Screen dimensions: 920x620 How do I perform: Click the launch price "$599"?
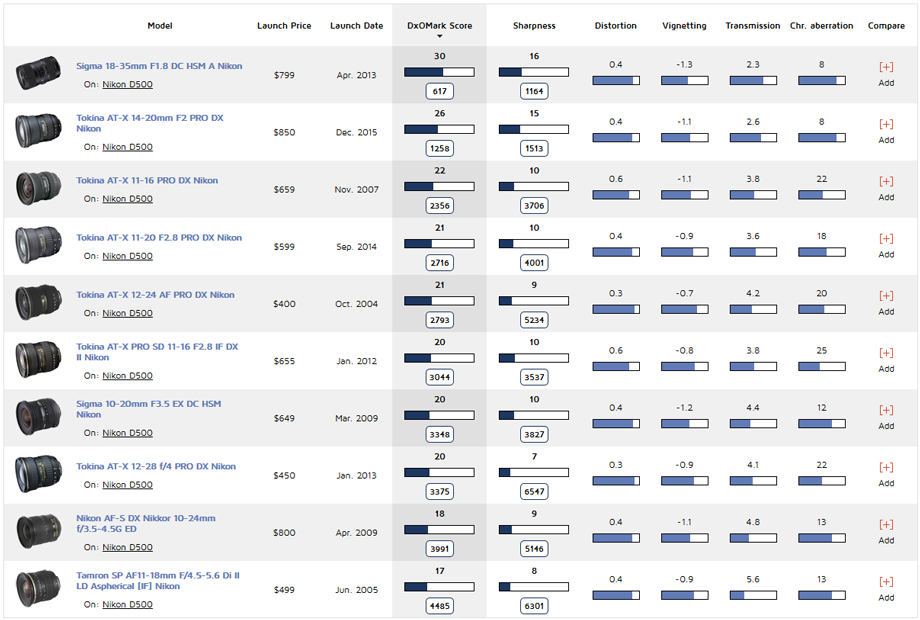284,247
